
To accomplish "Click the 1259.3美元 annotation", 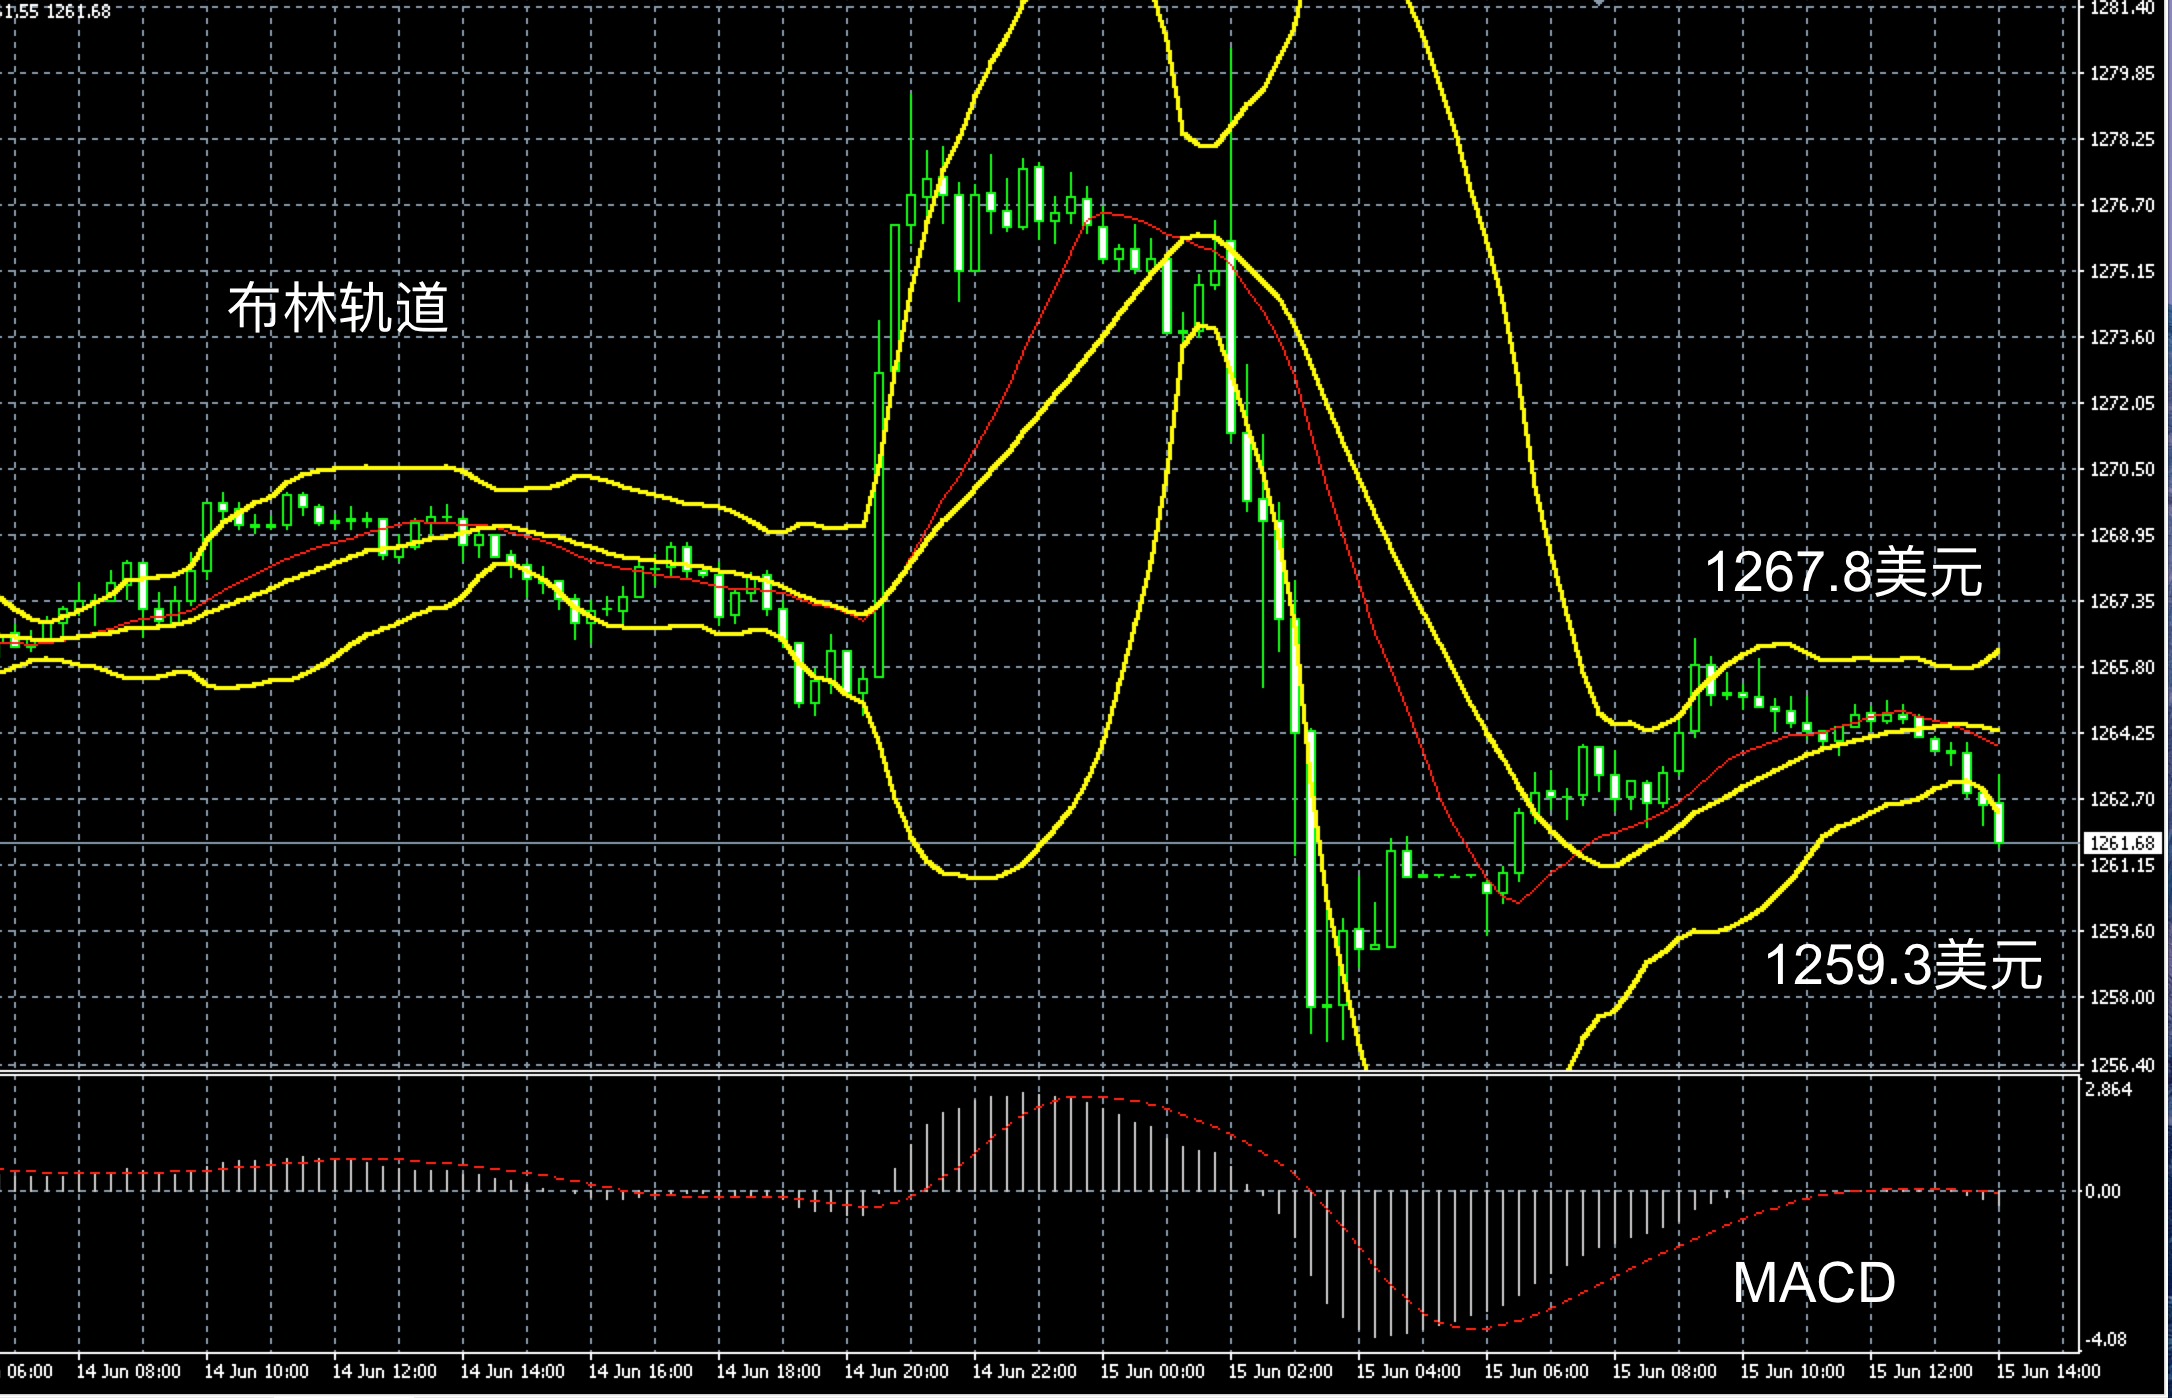I will click(1902, 965).
